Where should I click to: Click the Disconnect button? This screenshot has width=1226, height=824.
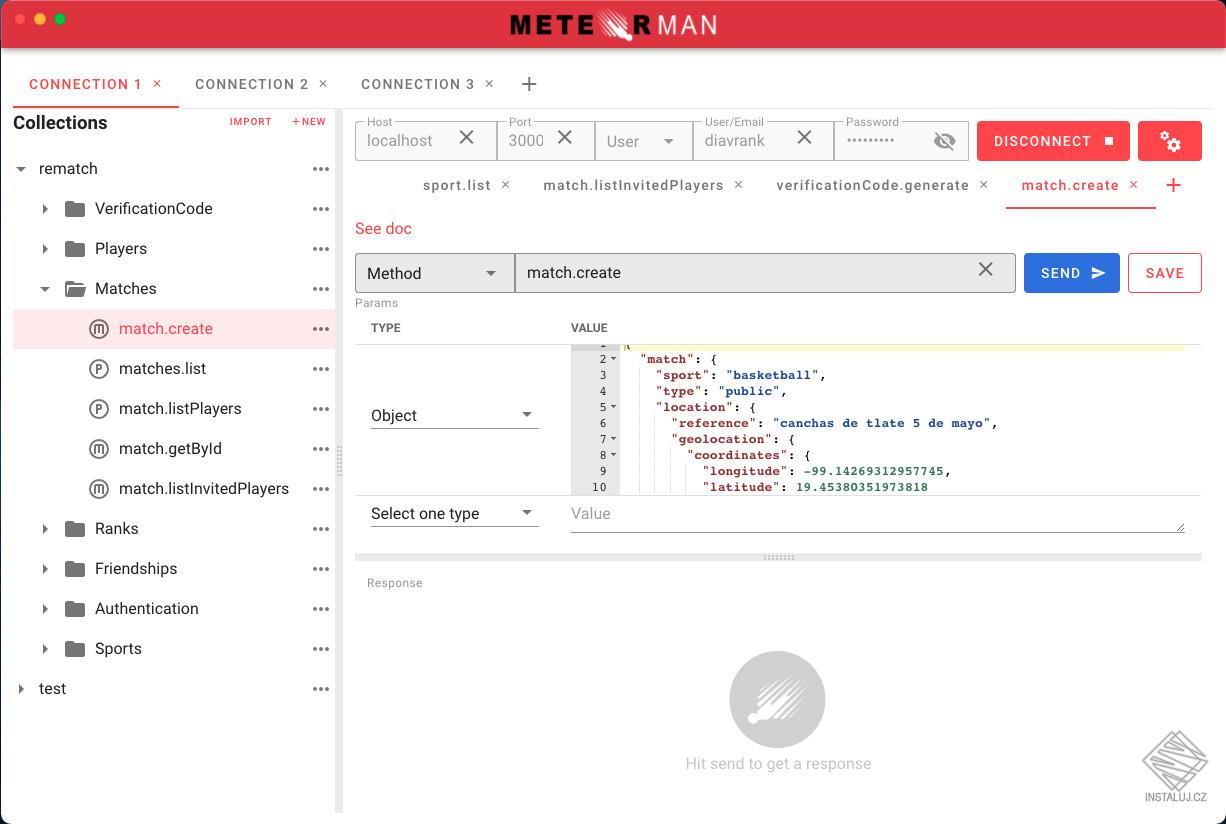1053,141
